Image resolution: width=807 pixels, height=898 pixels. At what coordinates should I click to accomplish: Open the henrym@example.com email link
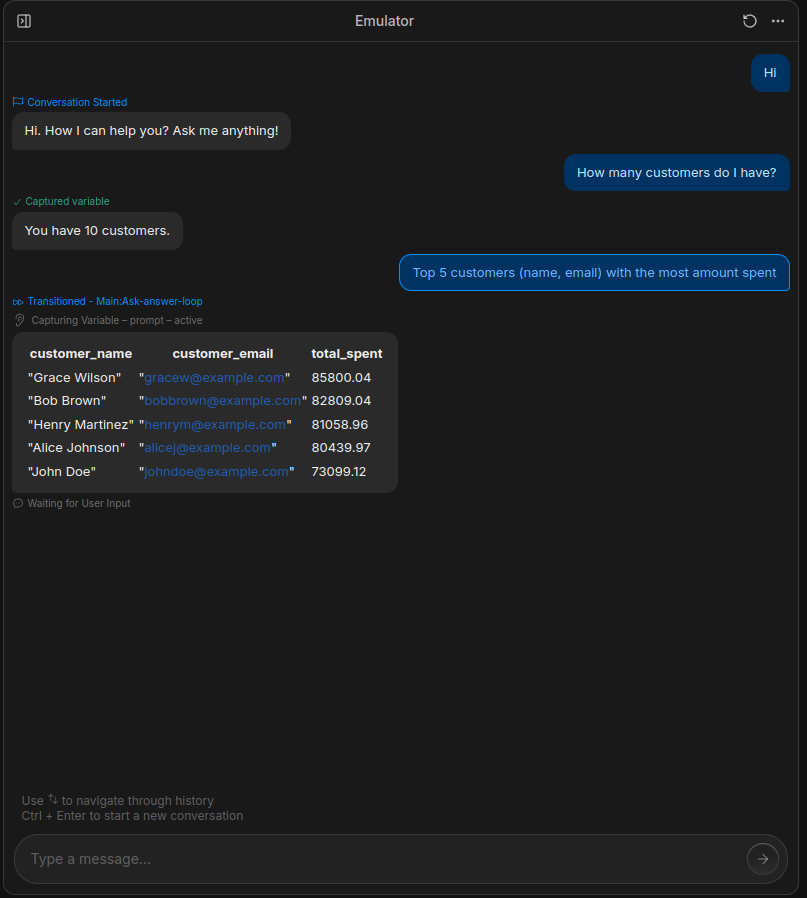(x=215, y=424)
